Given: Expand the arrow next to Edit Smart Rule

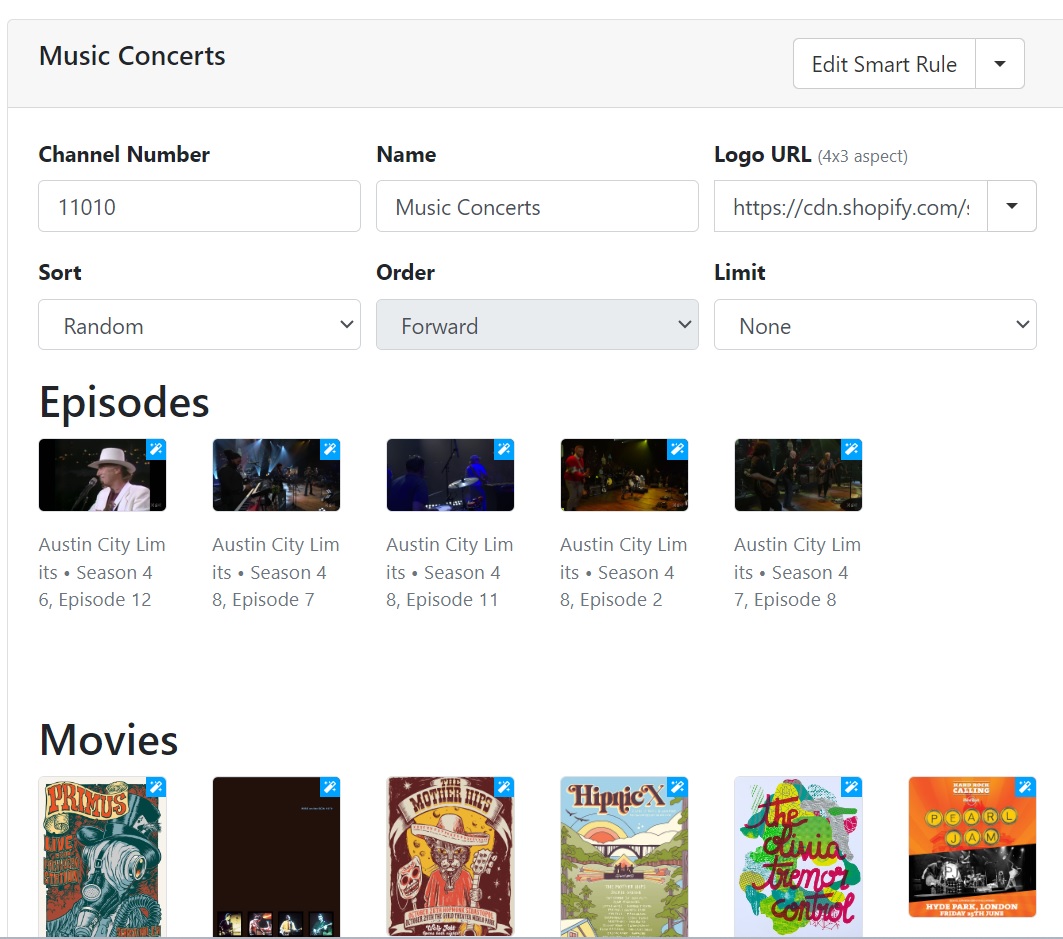Looking at the screenshot, I should click(x=1000, y=64).
